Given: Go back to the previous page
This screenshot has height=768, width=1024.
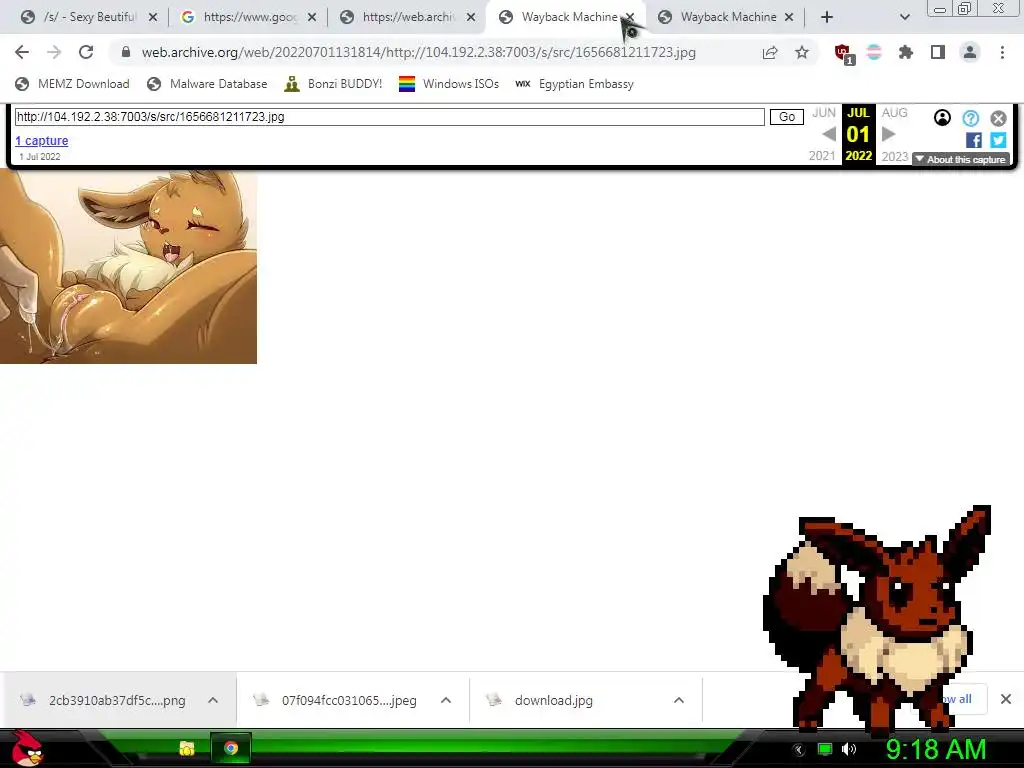Looking at the screenshot, I should 22,52.
